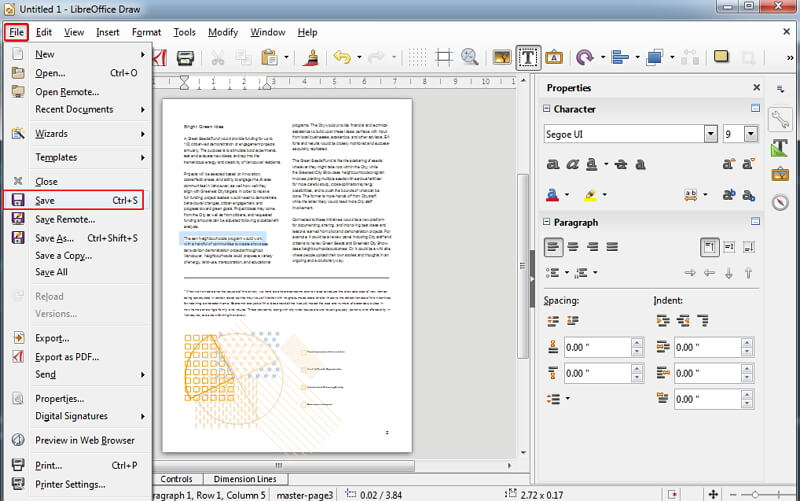Open sidebar Styles tab icon
The width and height of the screenshot is (800, 501).
(x=780, y=147)
